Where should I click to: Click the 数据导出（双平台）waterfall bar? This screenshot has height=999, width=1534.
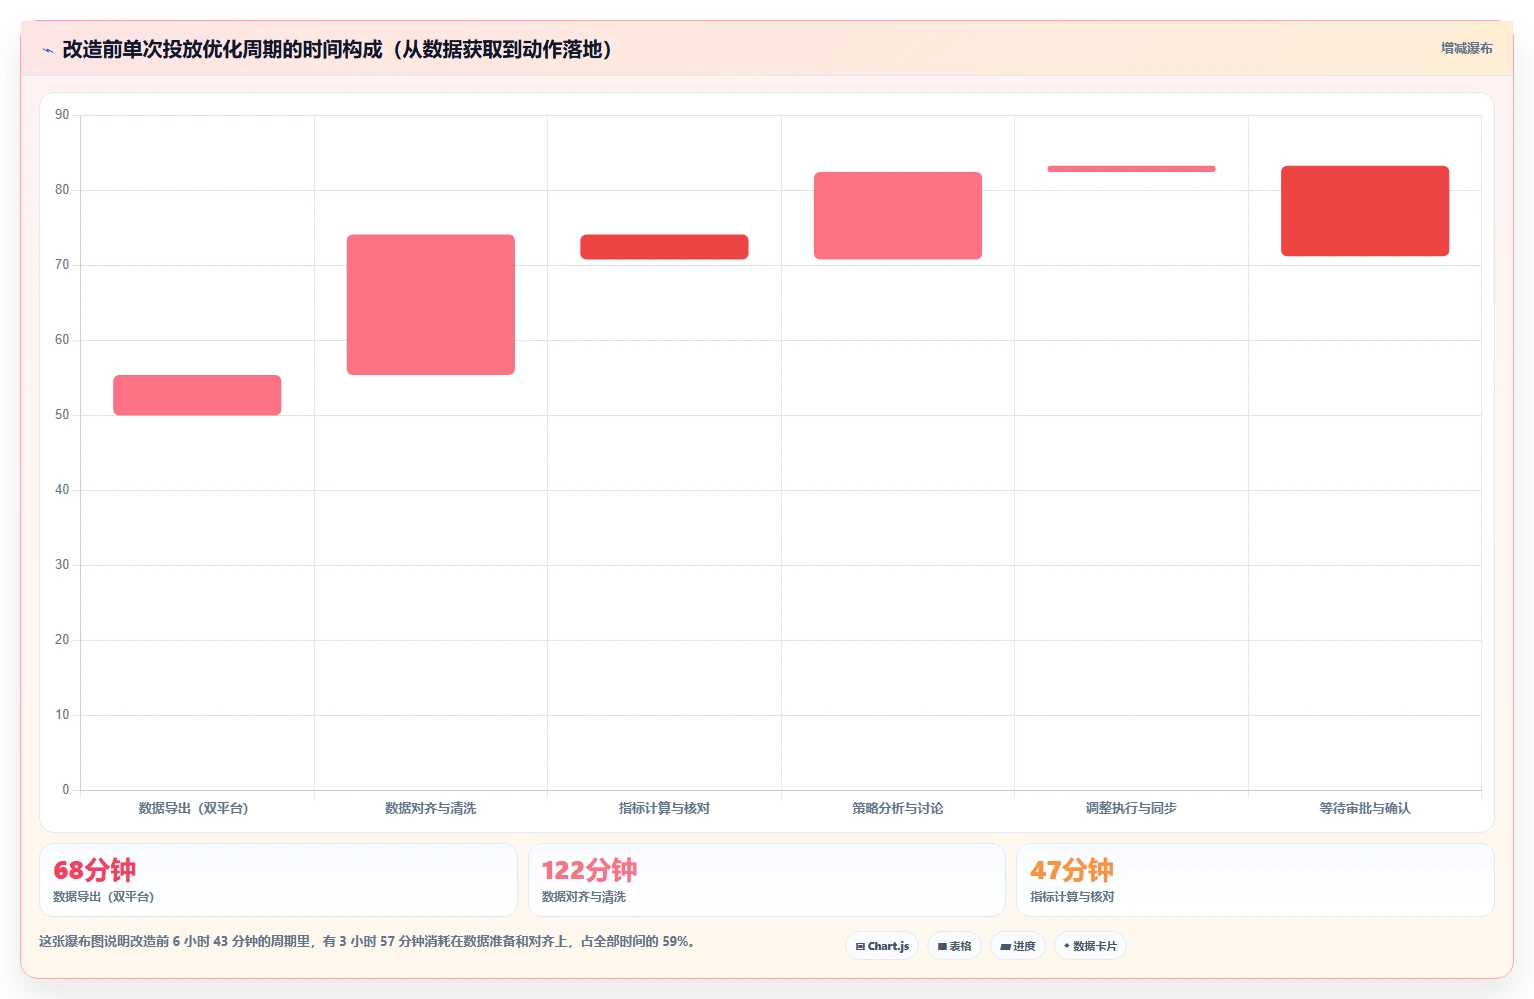(x=197, y=395)
